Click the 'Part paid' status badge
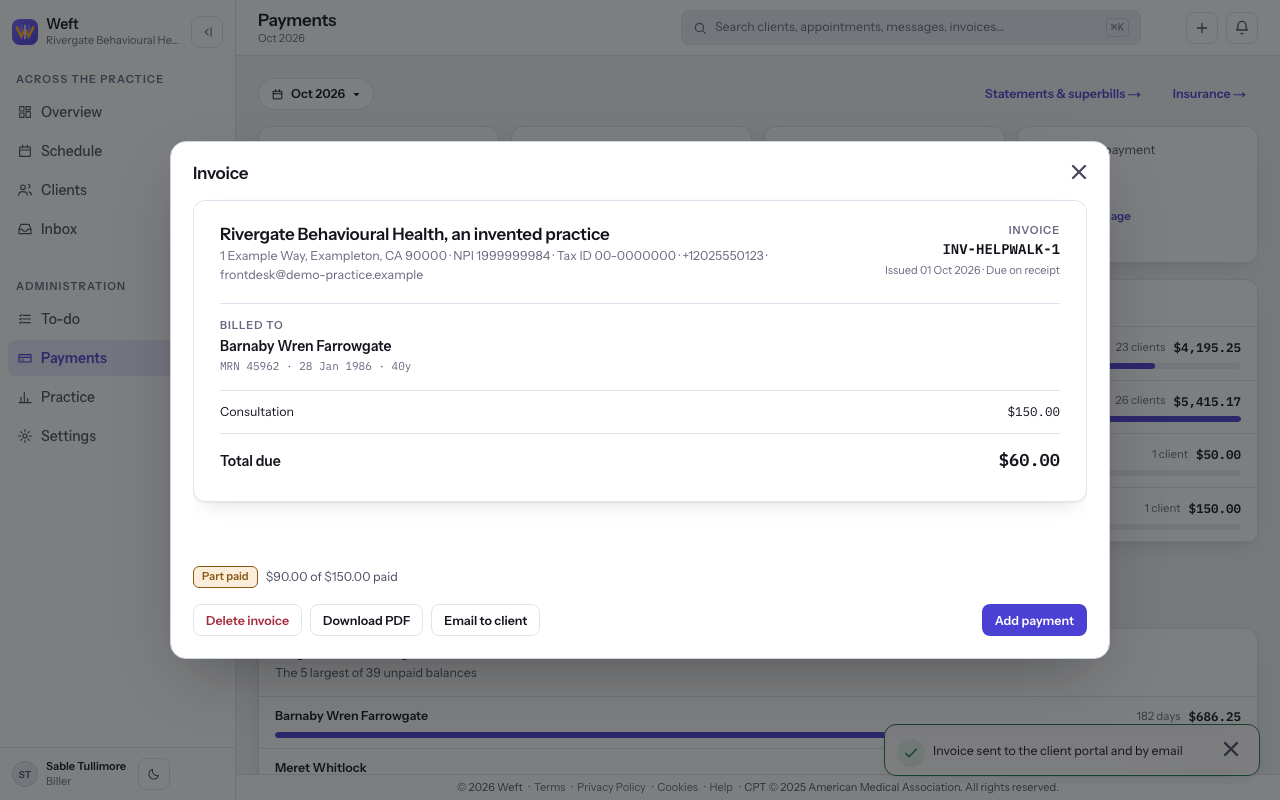Screen dimensions: 1280x800 pos(225,577)
